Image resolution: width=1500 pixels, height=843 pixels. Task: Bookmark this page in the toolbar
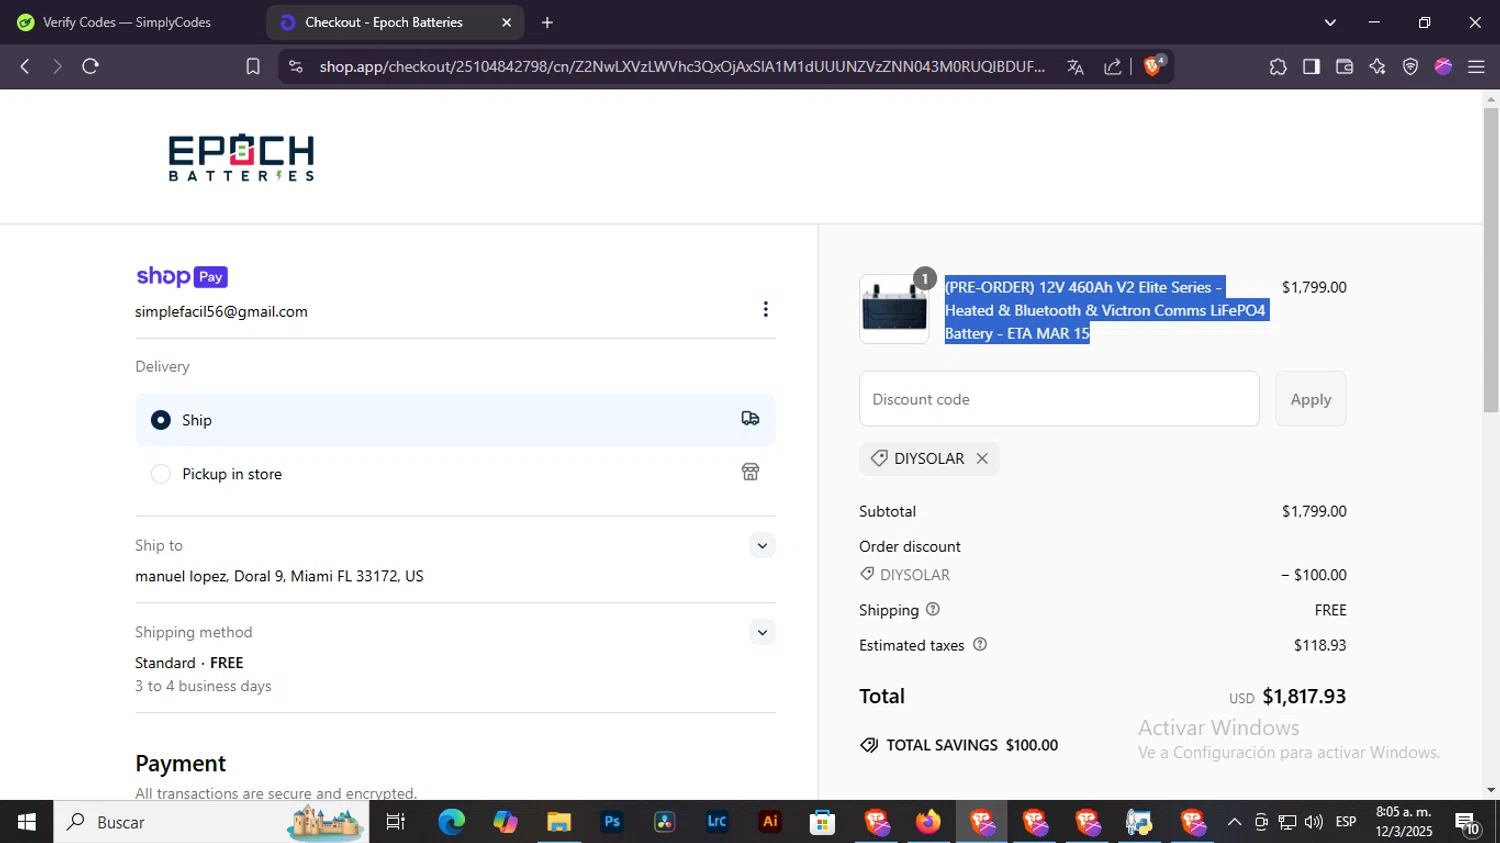click(x=253, y=66)
